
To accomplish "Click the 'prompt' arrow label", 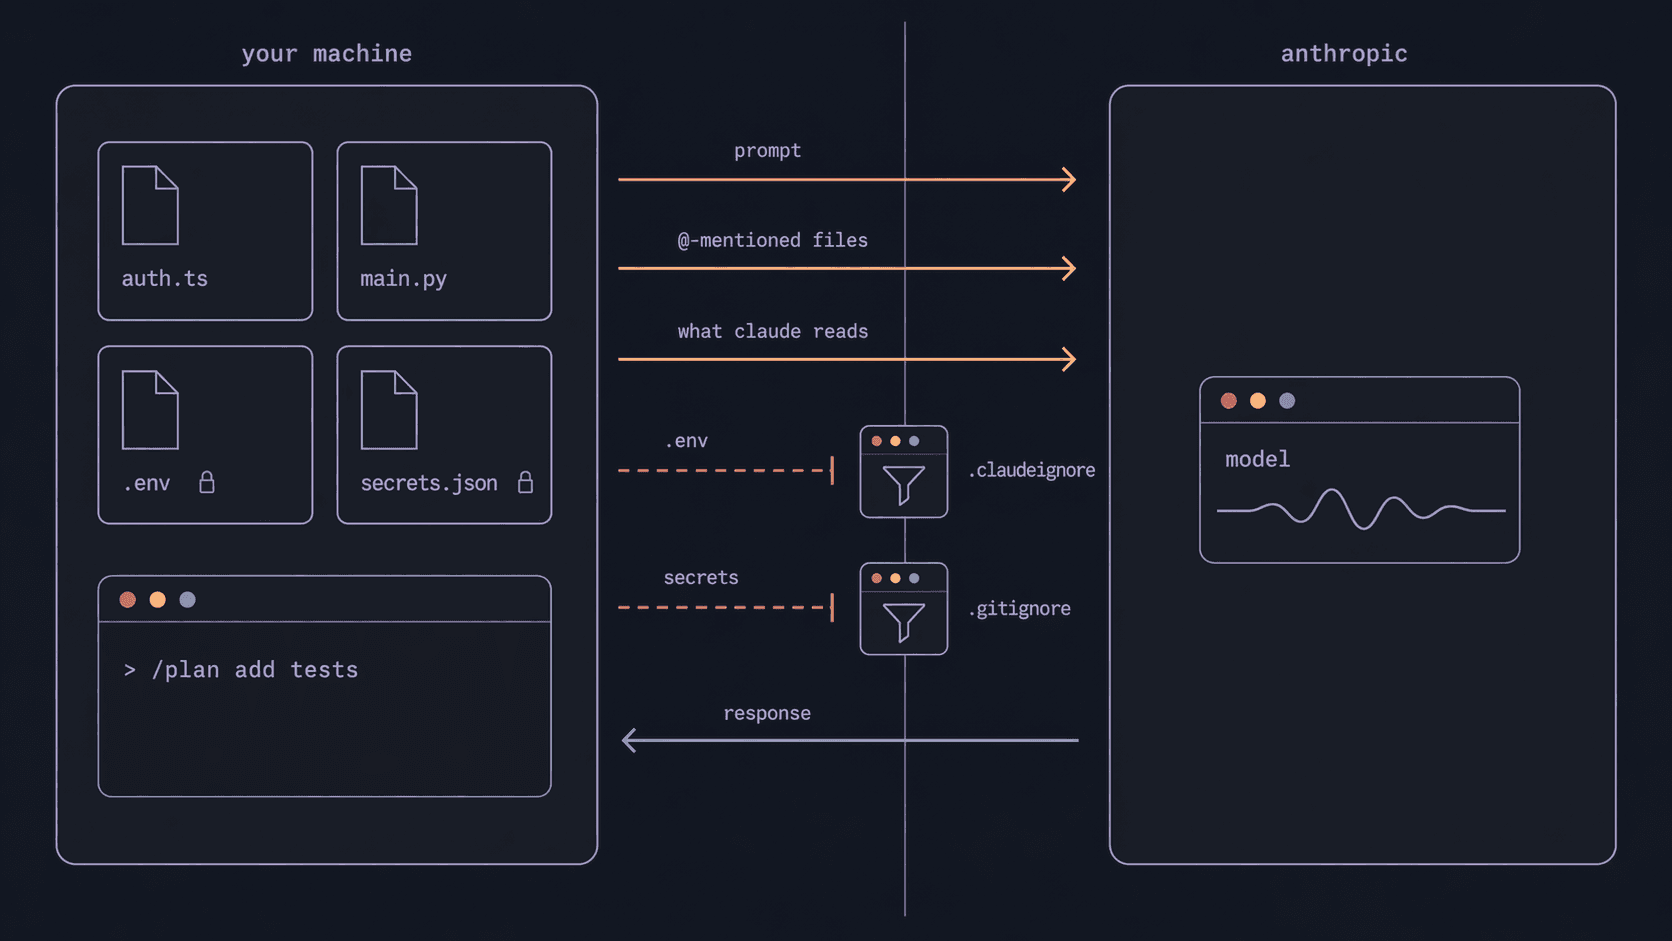I will coord(767,150).
